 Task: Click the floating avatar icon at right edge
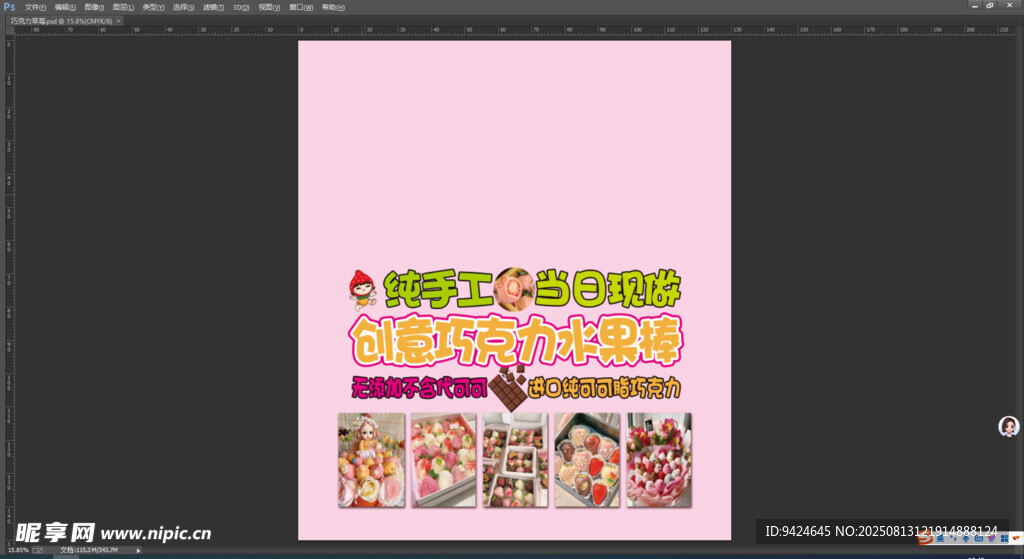click(1009, 427)
